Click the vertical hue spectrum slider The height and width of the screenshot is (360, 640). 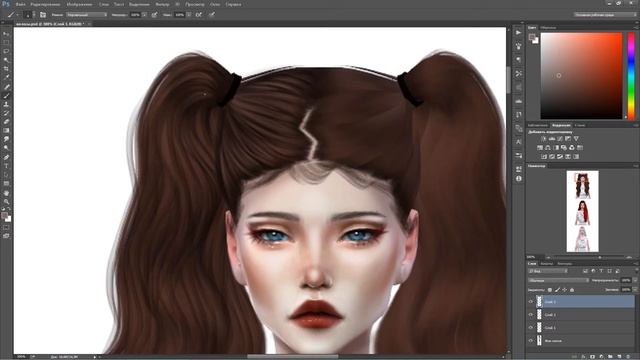click(631, 76)
